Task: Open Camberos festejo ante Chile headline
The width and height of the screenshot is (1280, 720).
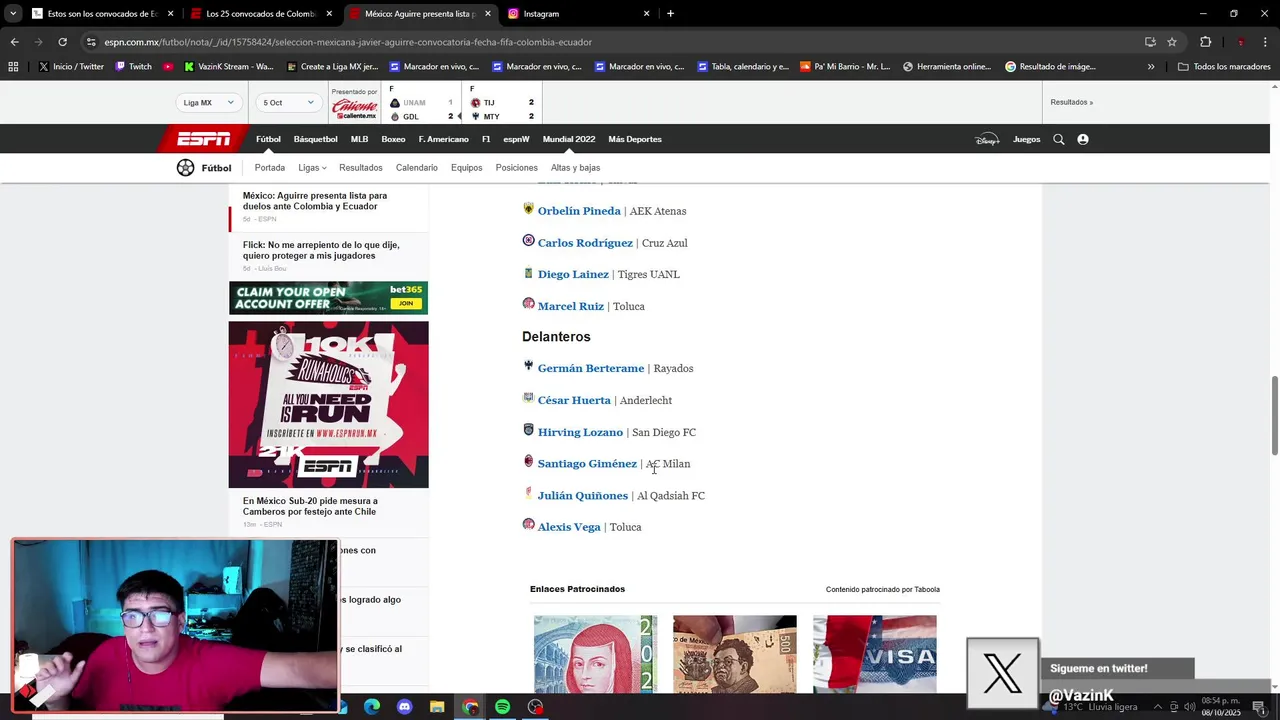Action: [310, 506]
